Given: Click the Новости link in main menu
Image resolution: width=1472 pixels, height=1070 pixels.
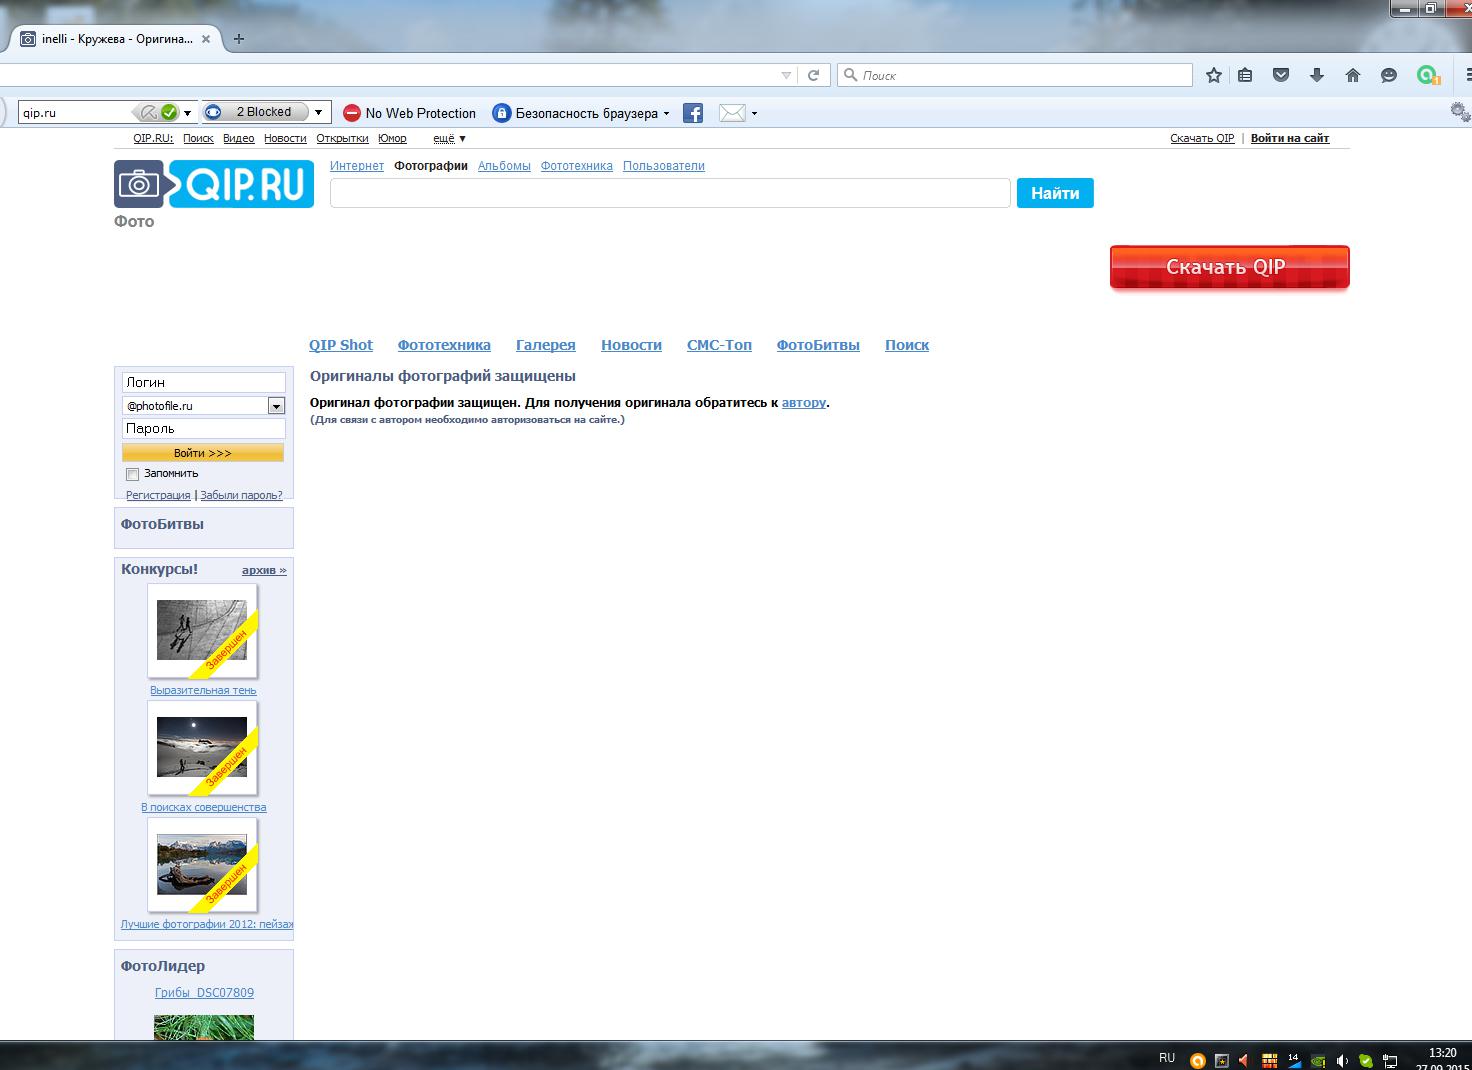Looking at the screenshot, I should [631, 345].
